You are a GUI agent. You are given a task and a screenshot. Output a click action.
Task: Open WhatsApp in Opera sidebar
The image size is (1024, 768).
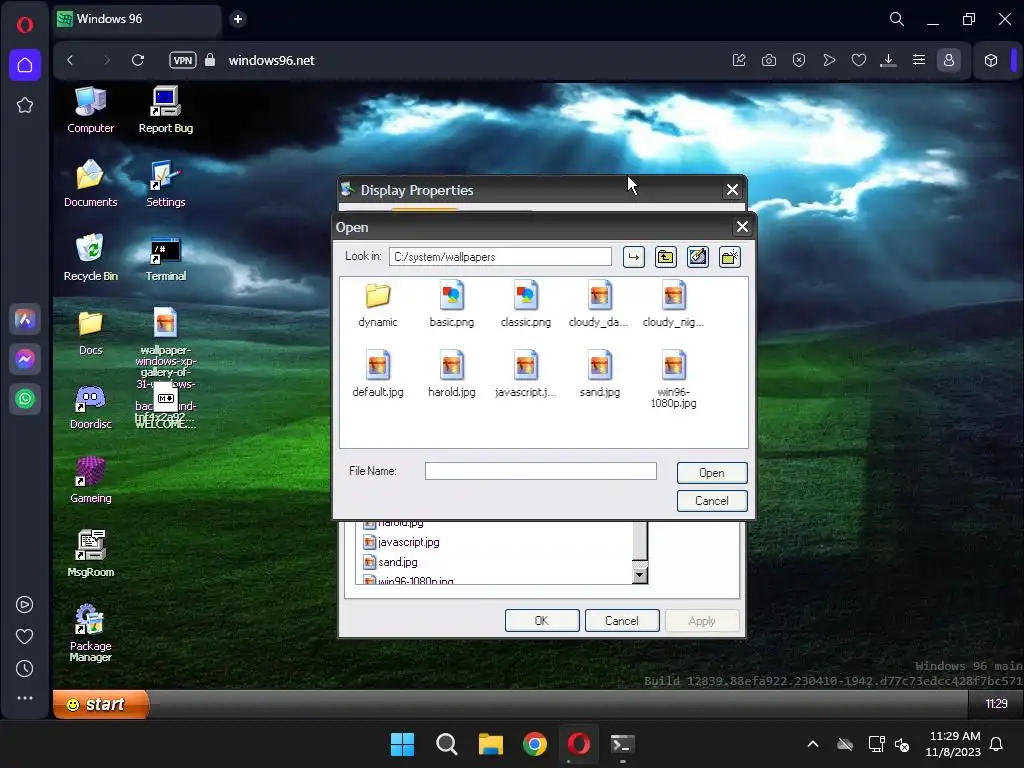pyautogui.click(x=25, y=399)
